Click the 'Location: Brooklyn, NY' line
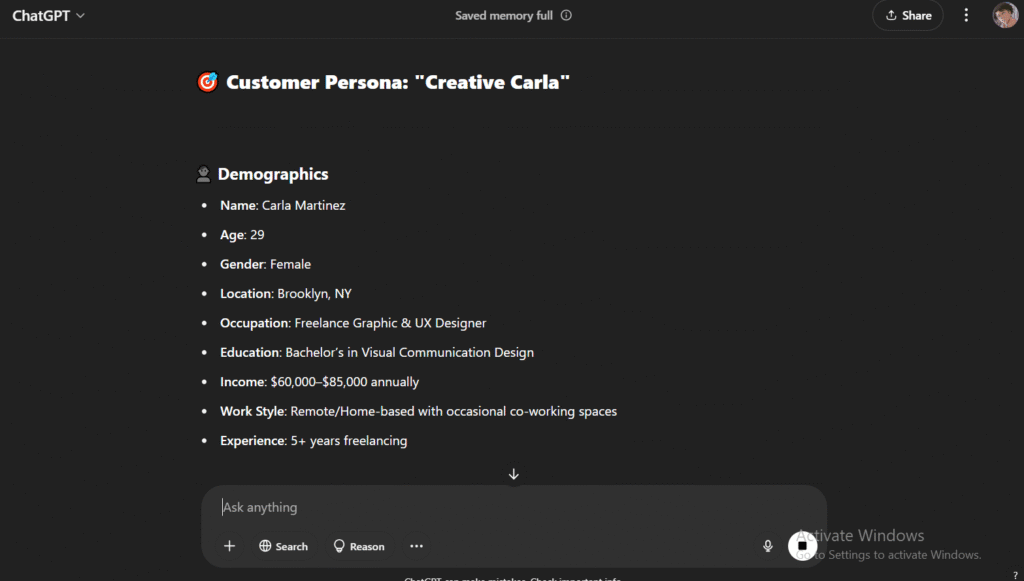The image size is (1024, 581). [285, 294]
